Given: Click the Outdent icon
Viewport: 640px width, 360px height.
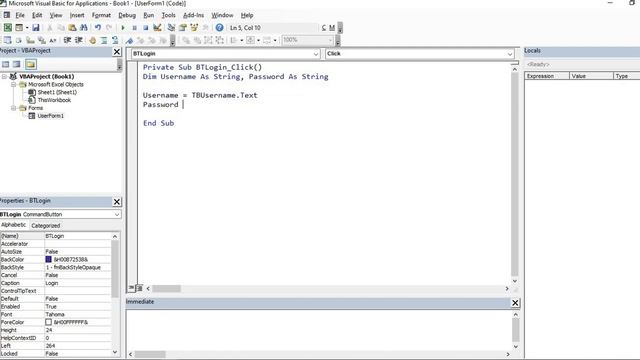Looking at the screenshot, I should [x=78, y=40].
